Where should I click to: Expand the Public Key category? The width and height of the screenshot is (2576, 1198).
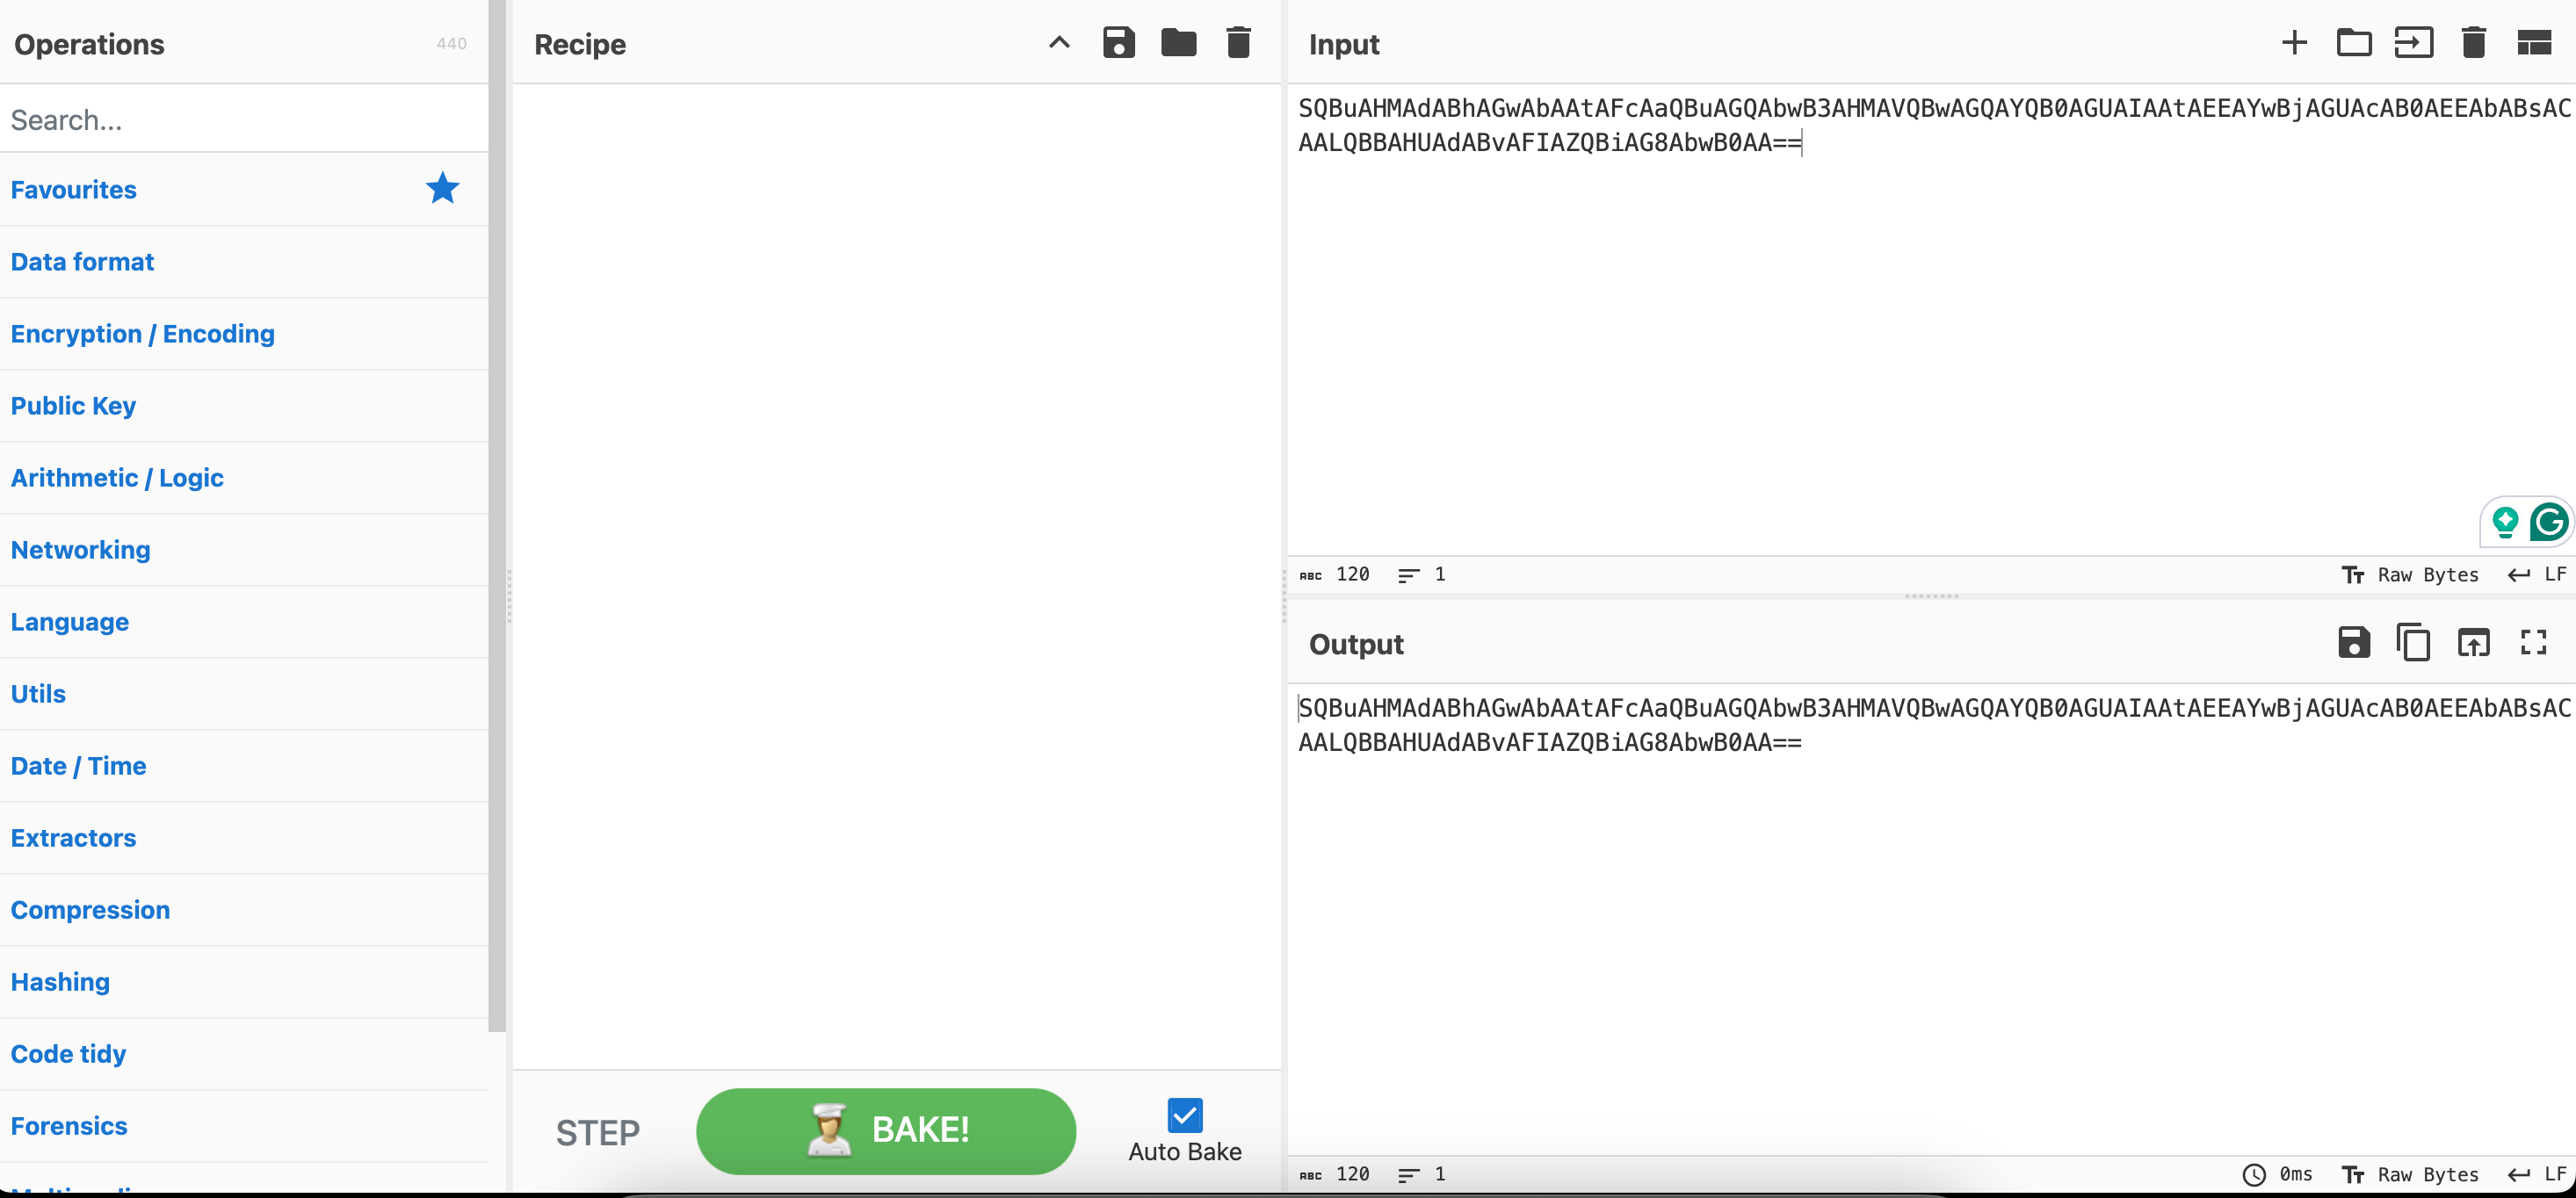click(x=244, y=406)
